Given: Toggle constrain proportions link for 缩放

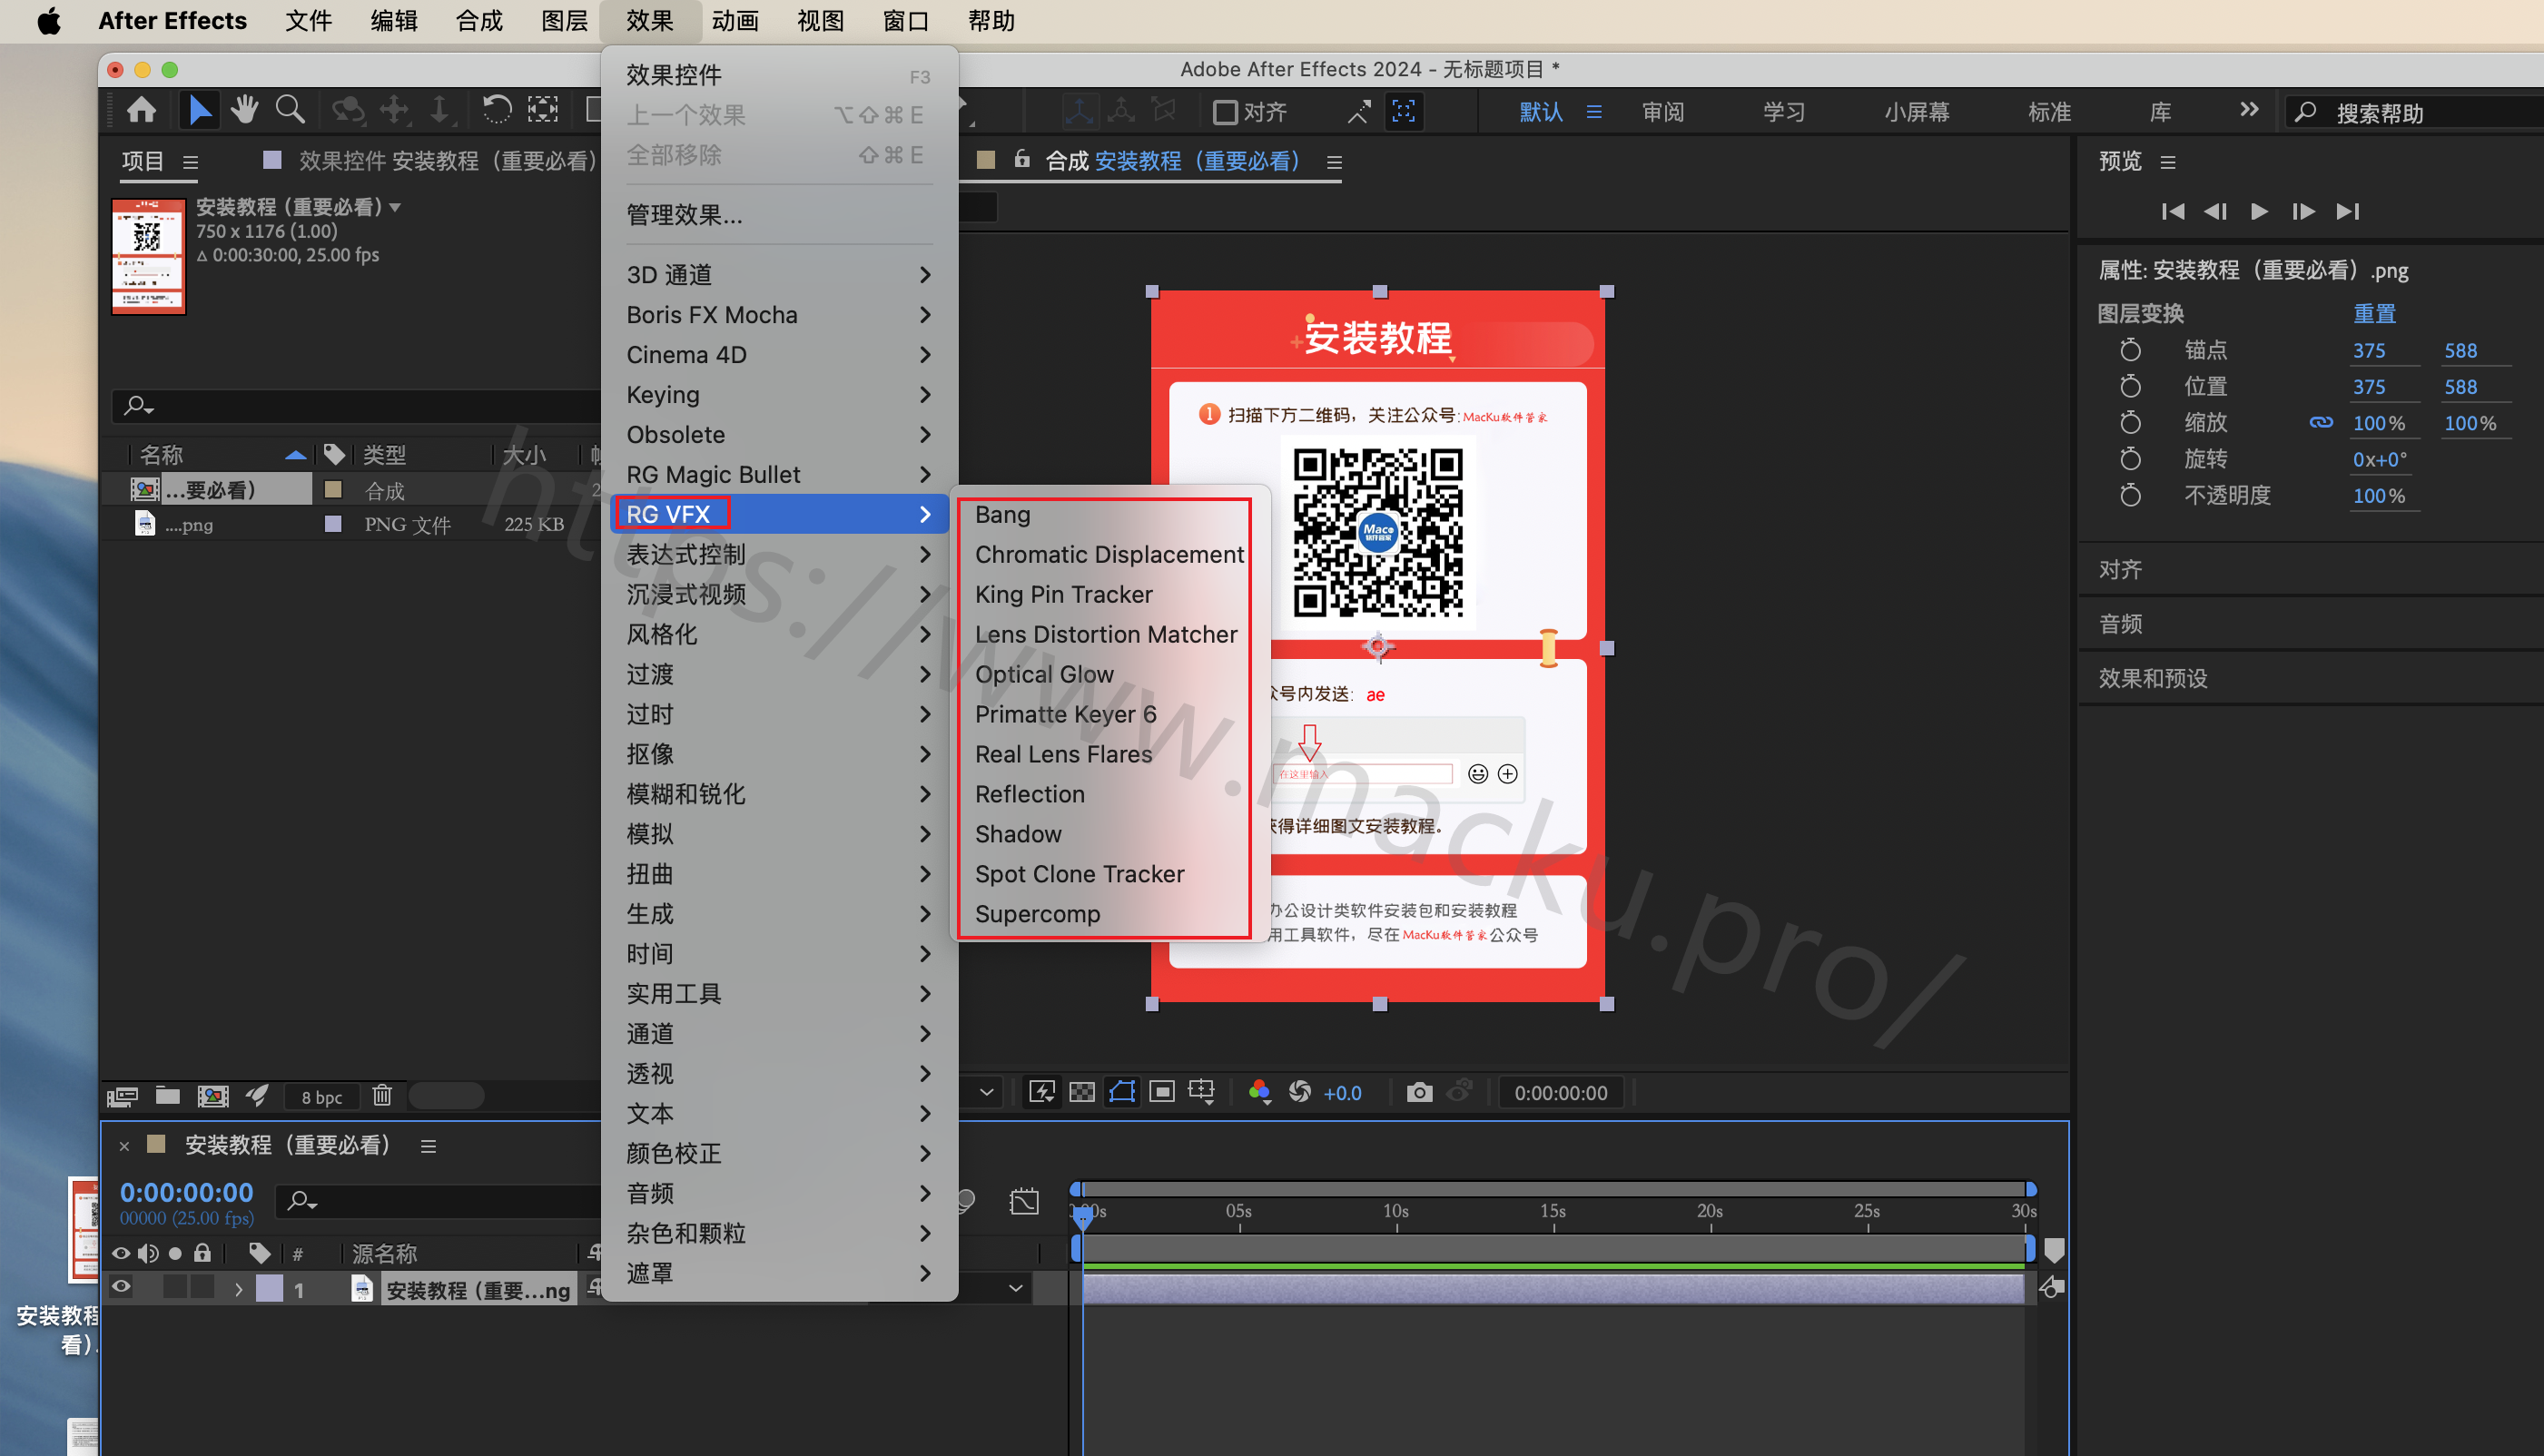Looking at the screenshot, I should point(2321,423).
